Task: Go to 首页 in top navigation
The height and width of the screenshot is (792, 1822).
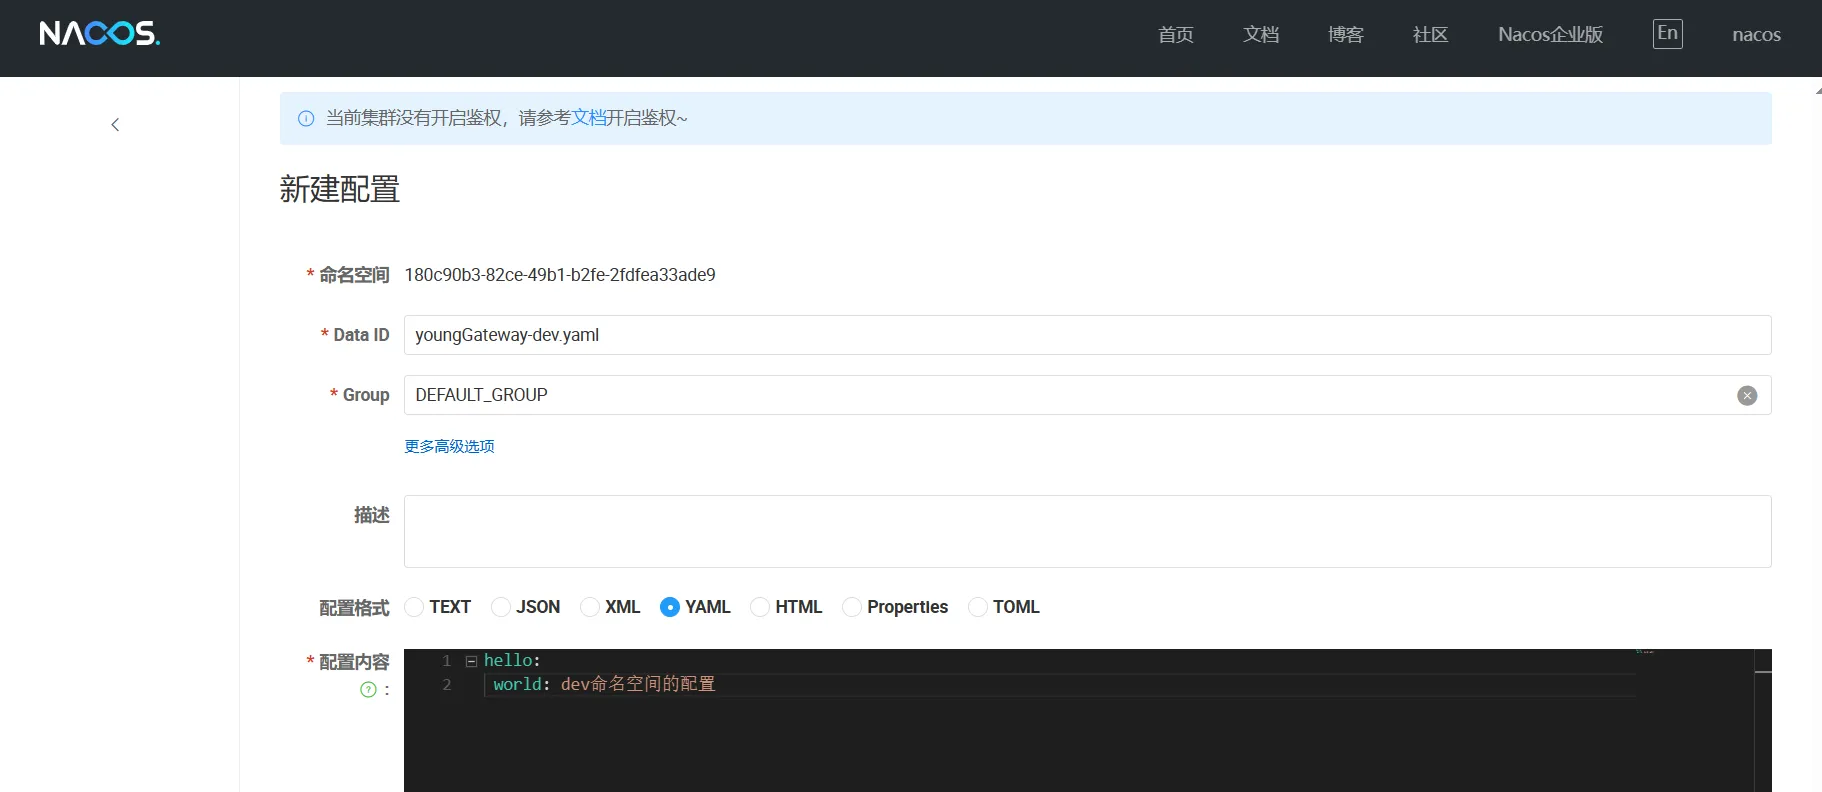Action: click(x=1175, y=35)
